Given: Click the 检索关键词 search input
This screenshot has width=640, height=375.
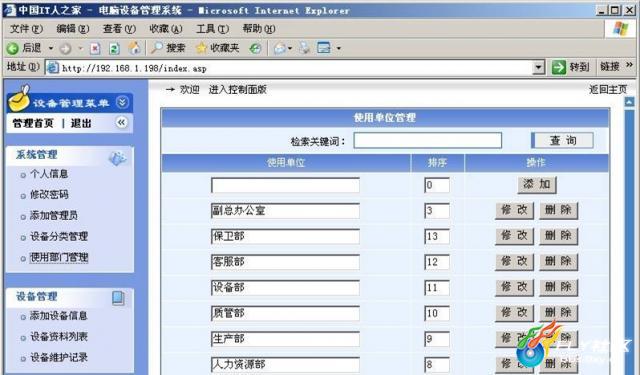Looking at the screenshot, I should tap(427, 140).
